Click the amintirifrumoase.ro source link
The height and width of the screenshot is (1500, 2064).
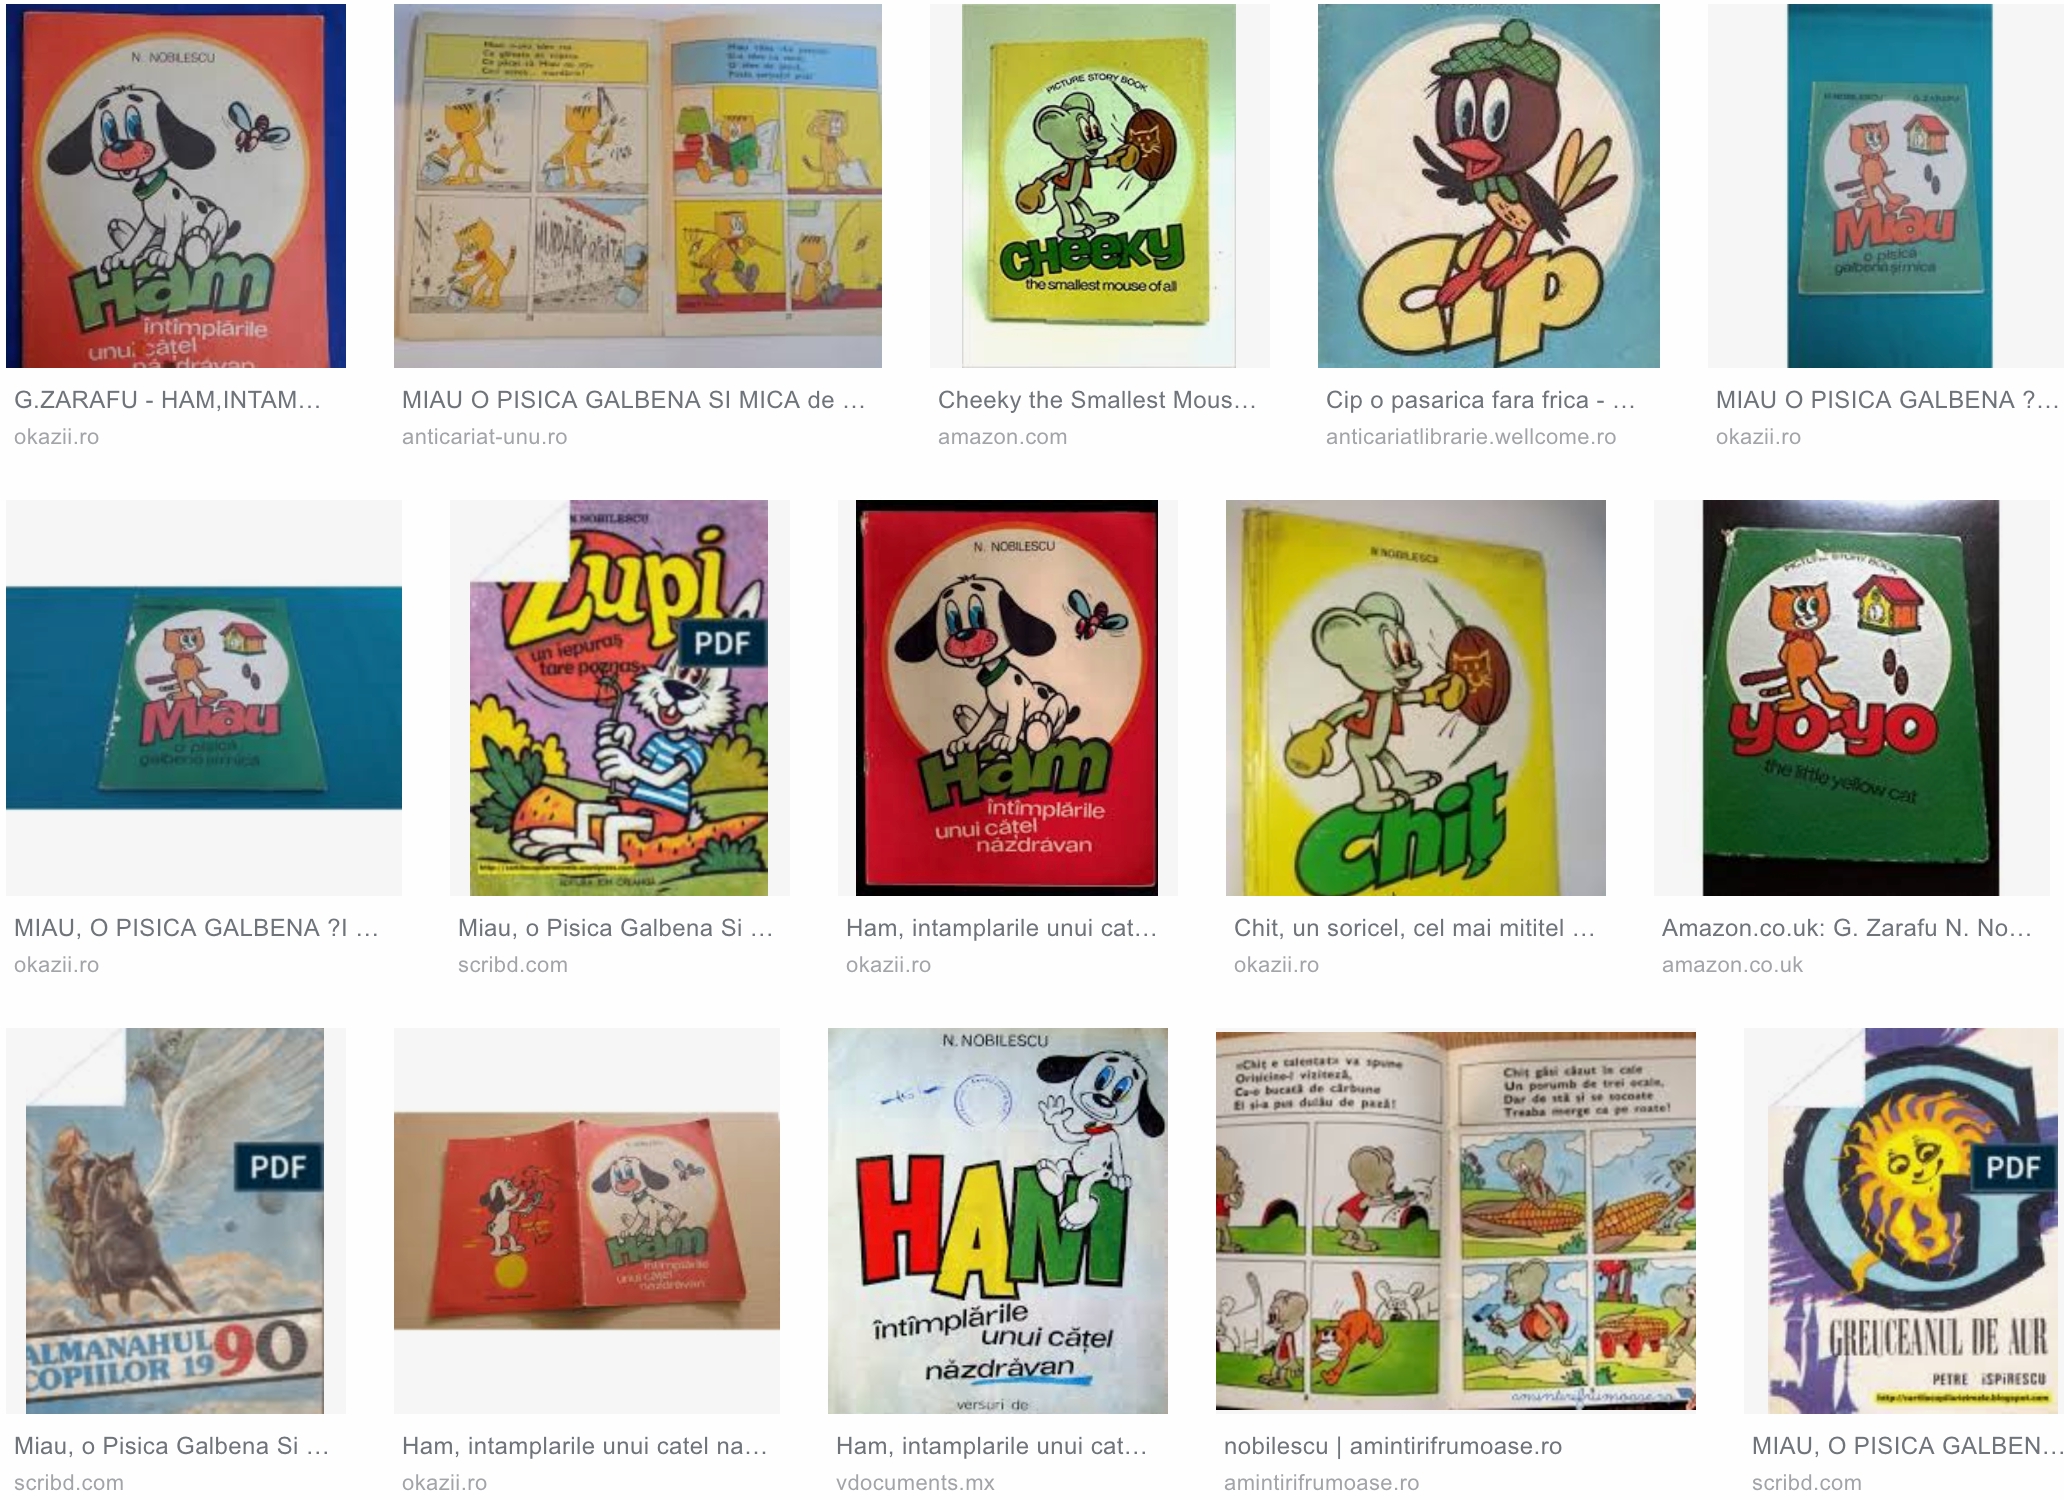tap(1321, 1482)
